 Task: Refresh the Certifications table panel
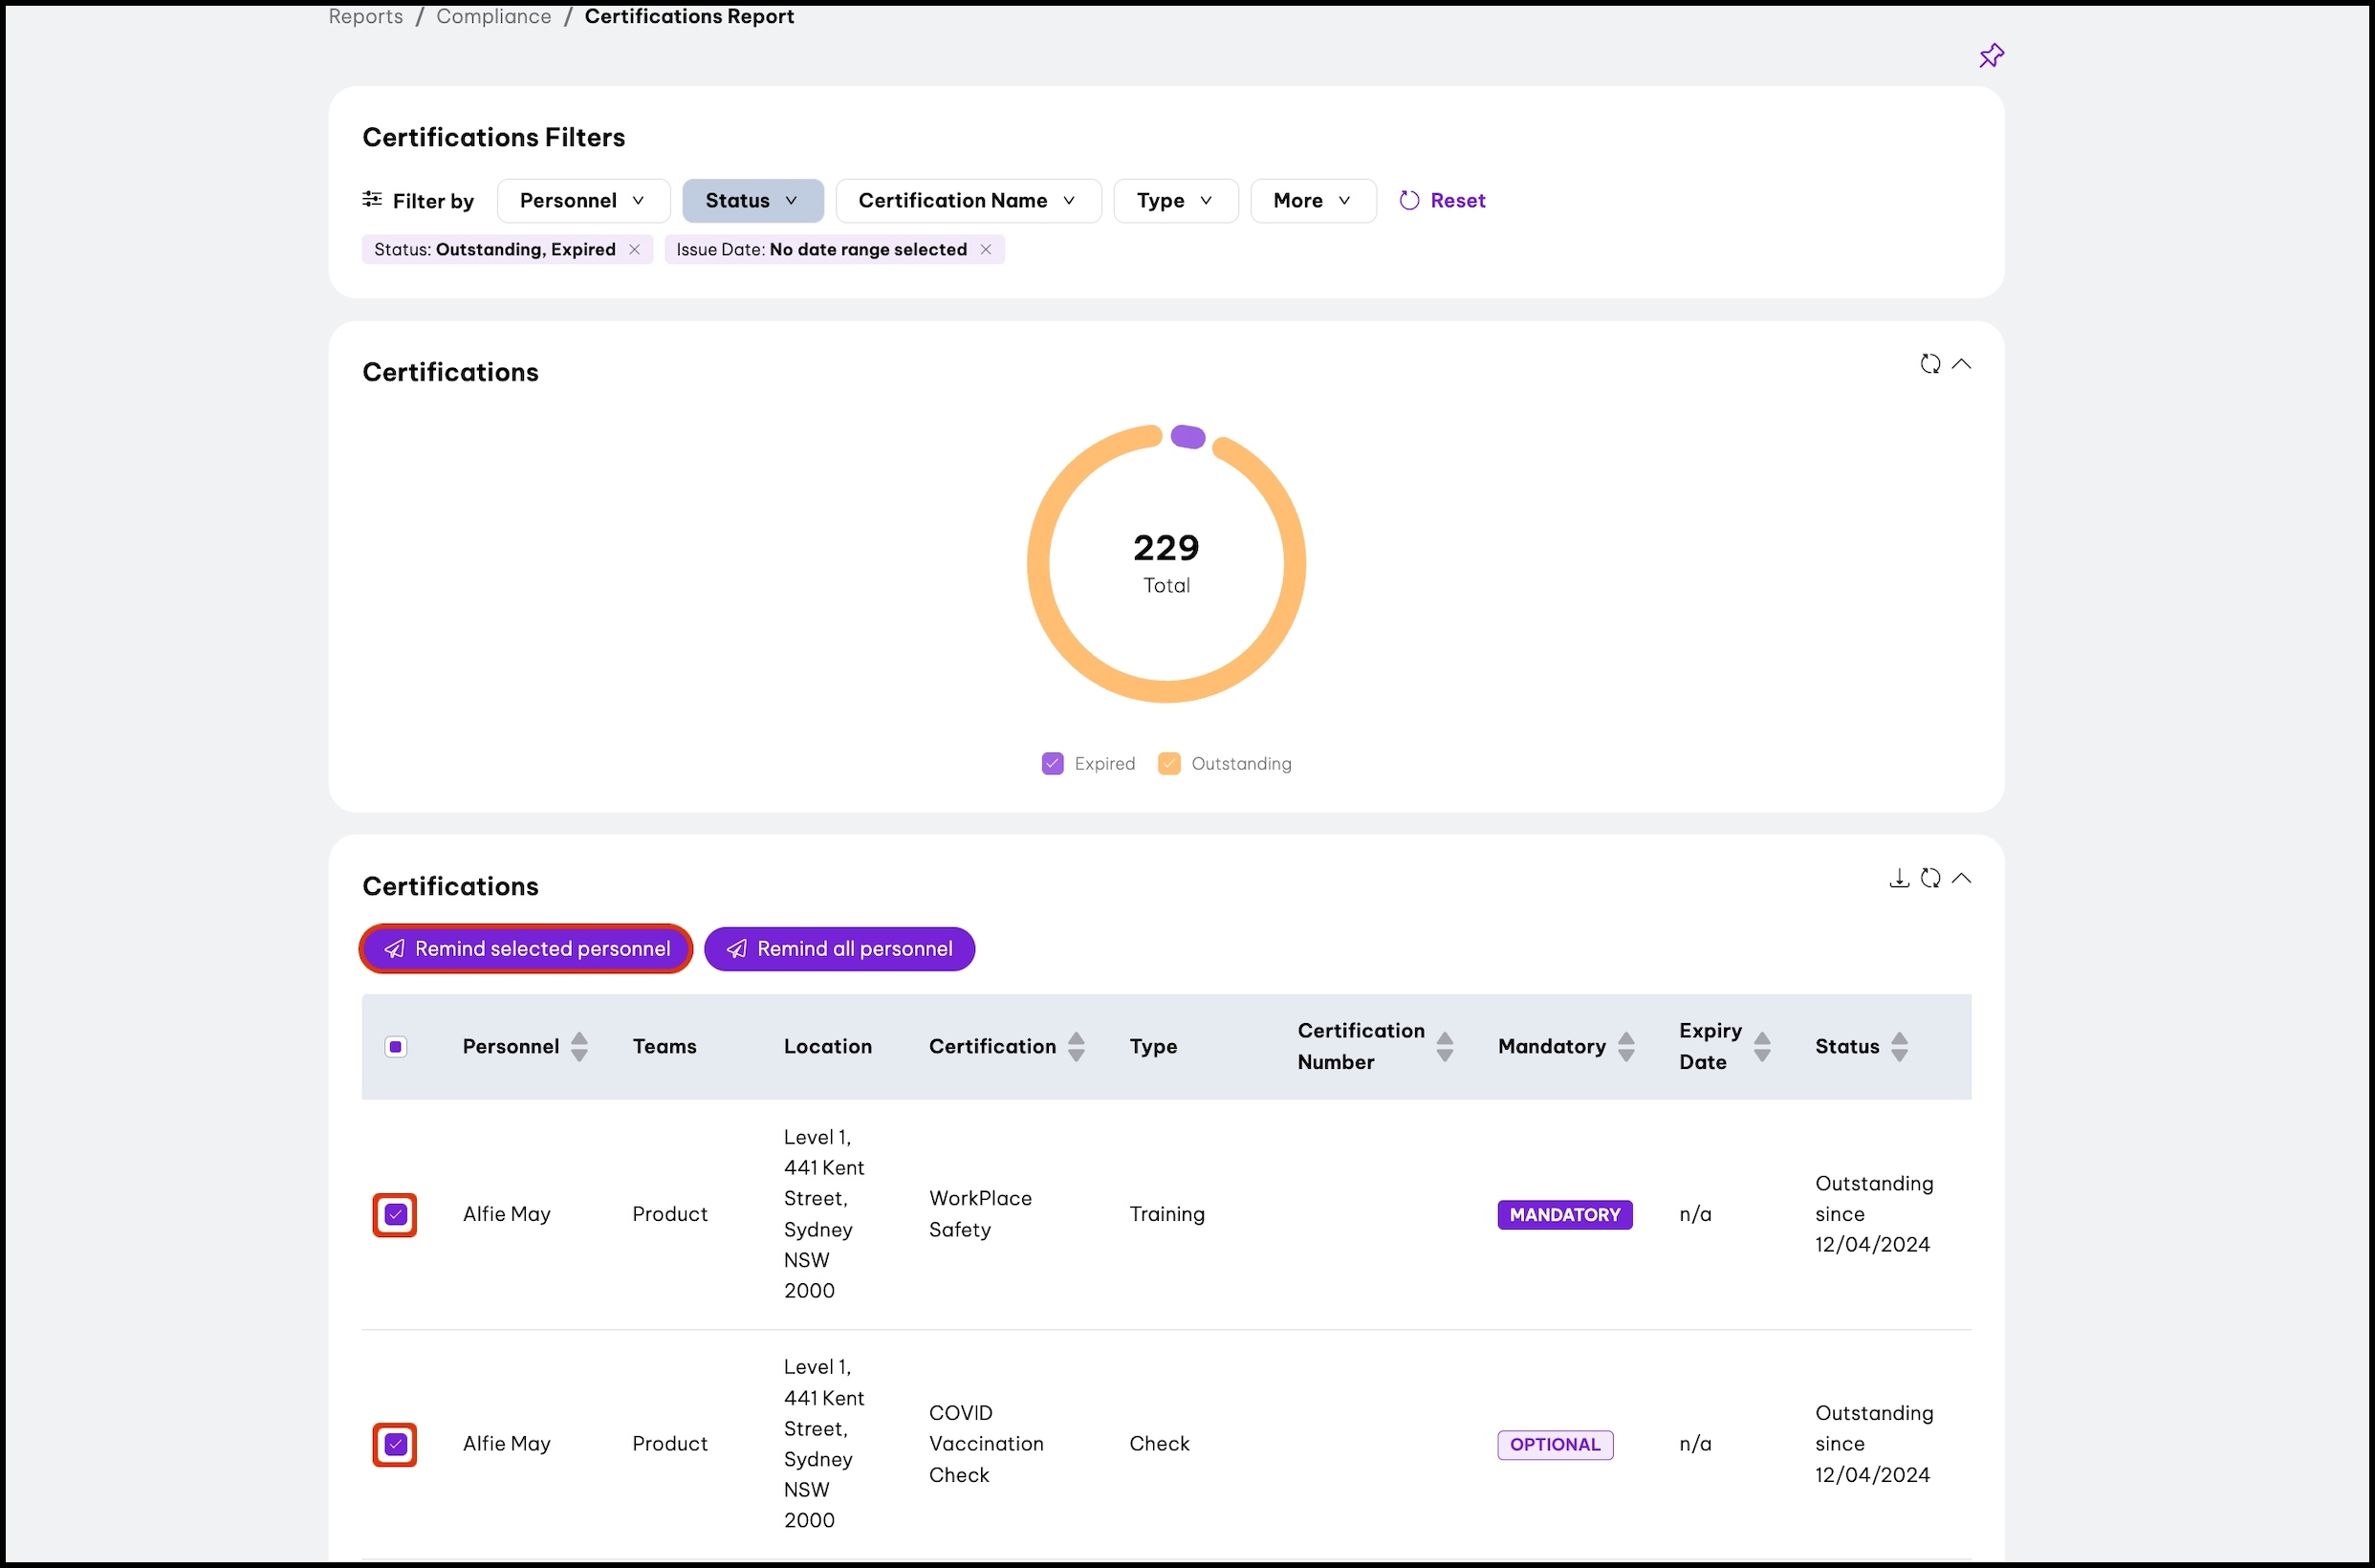pyautogui.click(x=1930, y=878)
